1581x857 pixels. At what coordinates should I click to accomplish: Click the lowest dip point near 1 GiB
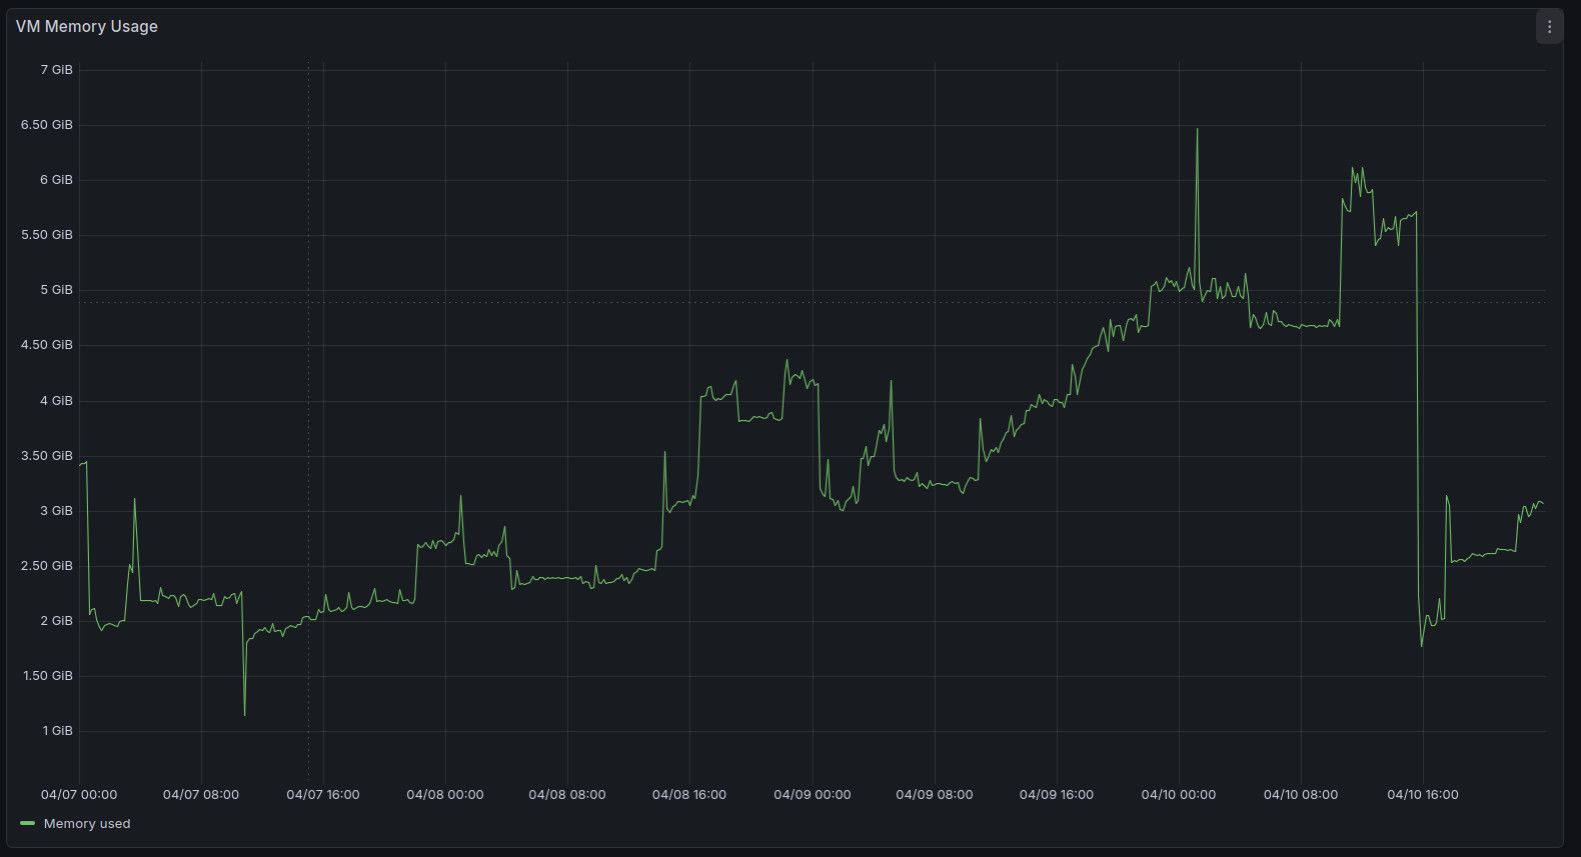pyautogui.click(x=244, y=714)
